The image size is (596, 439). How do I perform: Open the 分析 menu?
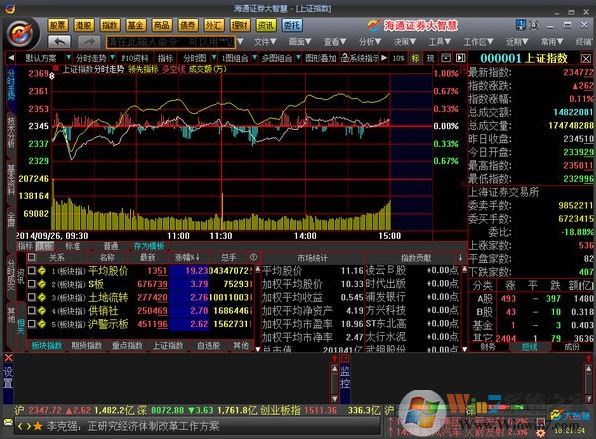370,41
